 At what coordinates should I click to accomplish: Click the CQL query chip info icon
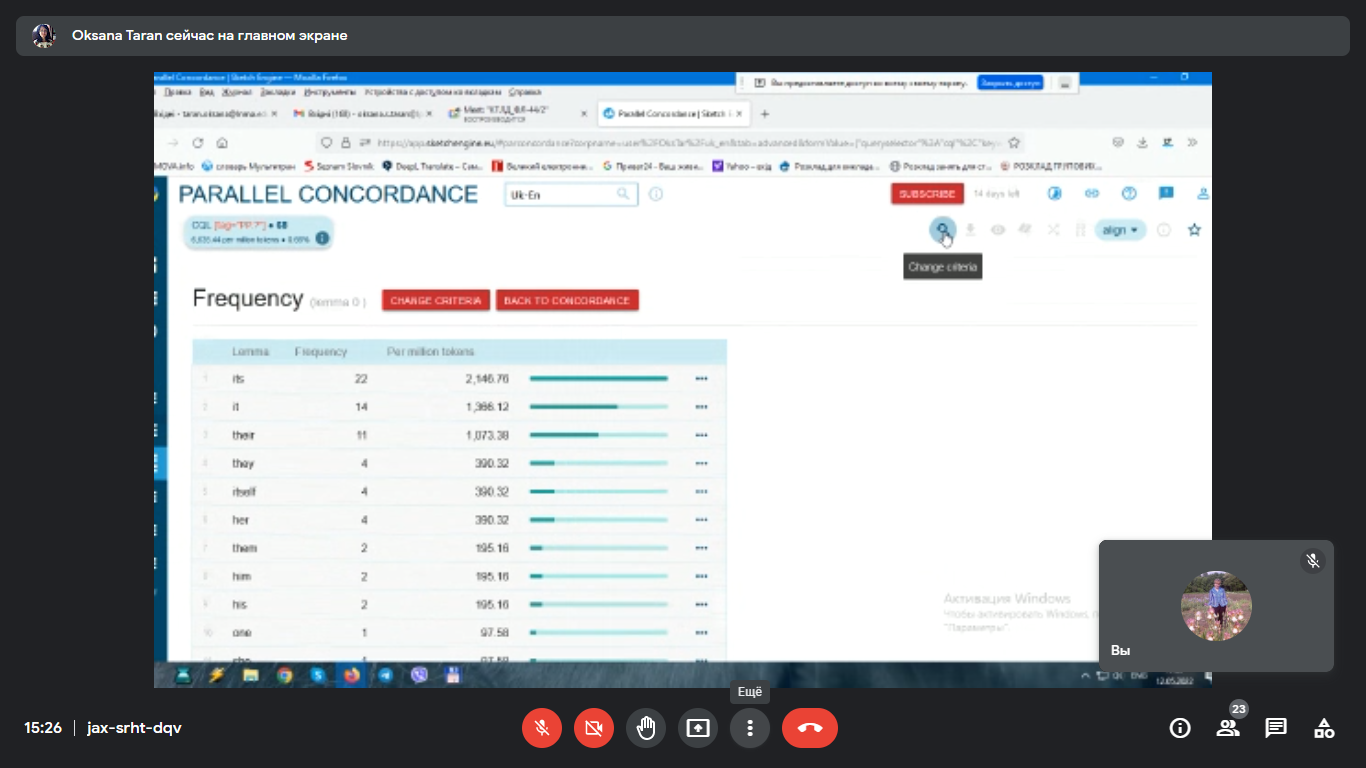pos(322,238)
